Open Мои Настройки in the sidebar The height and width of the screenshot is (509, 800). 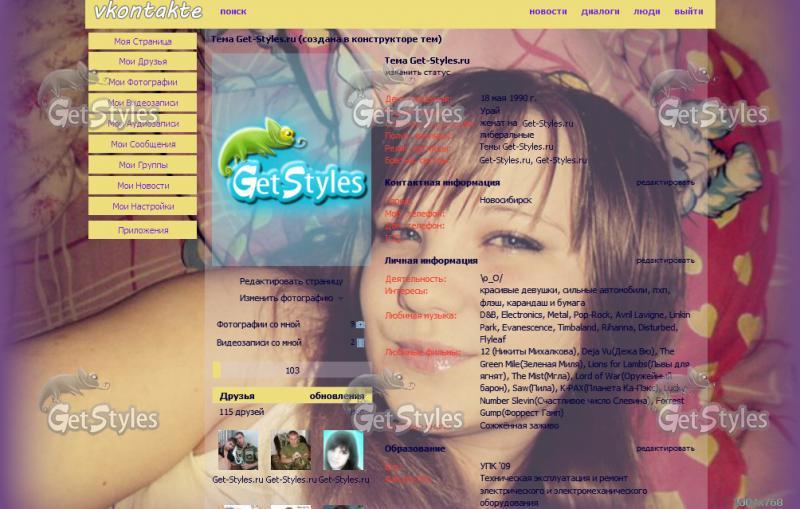point(142,207)
